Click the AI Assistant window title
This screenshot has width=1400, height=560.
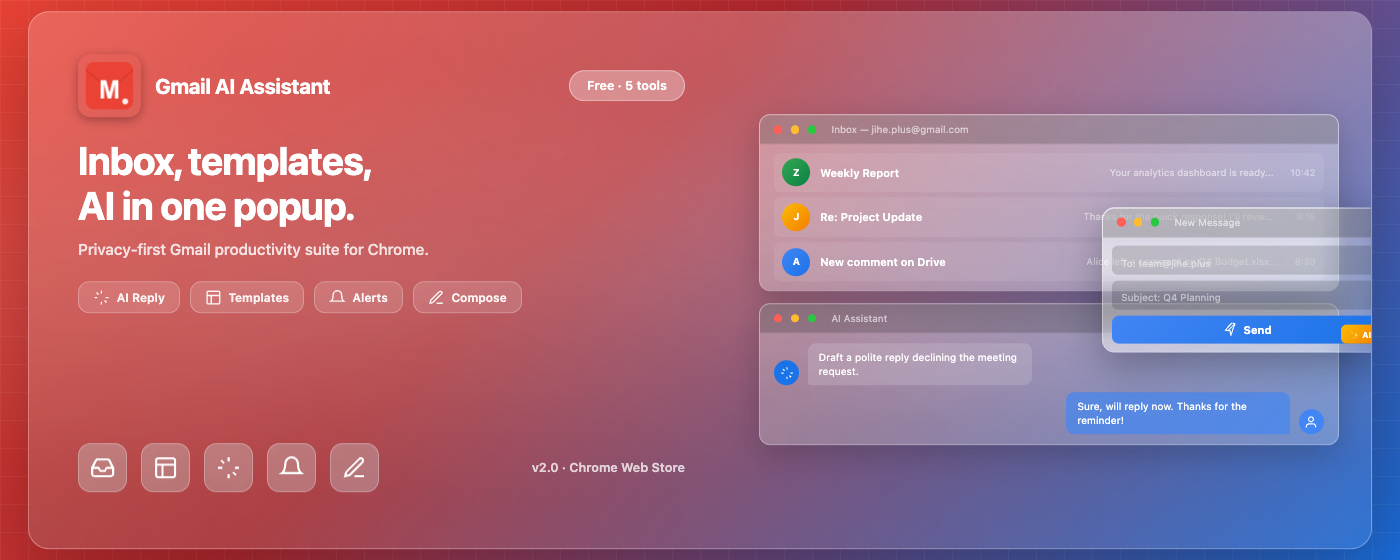859,319
